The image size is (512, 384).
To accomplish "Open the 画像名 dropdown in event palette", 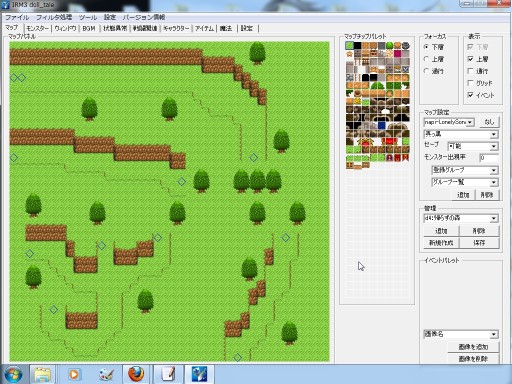I will point(461,334).
